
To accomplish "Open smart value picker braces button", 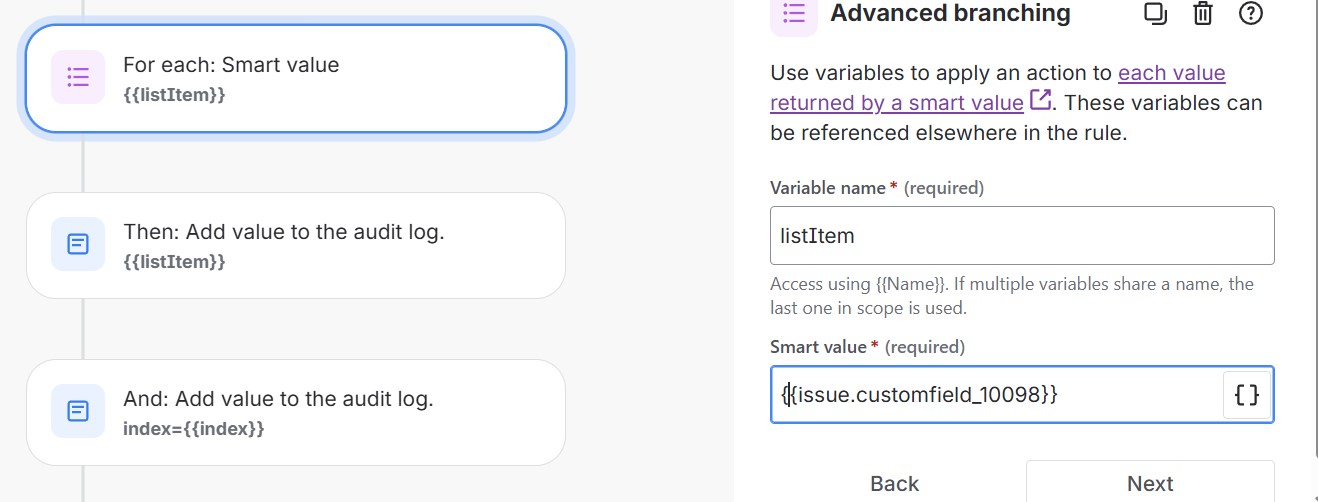I will [x=1247, y=395].
